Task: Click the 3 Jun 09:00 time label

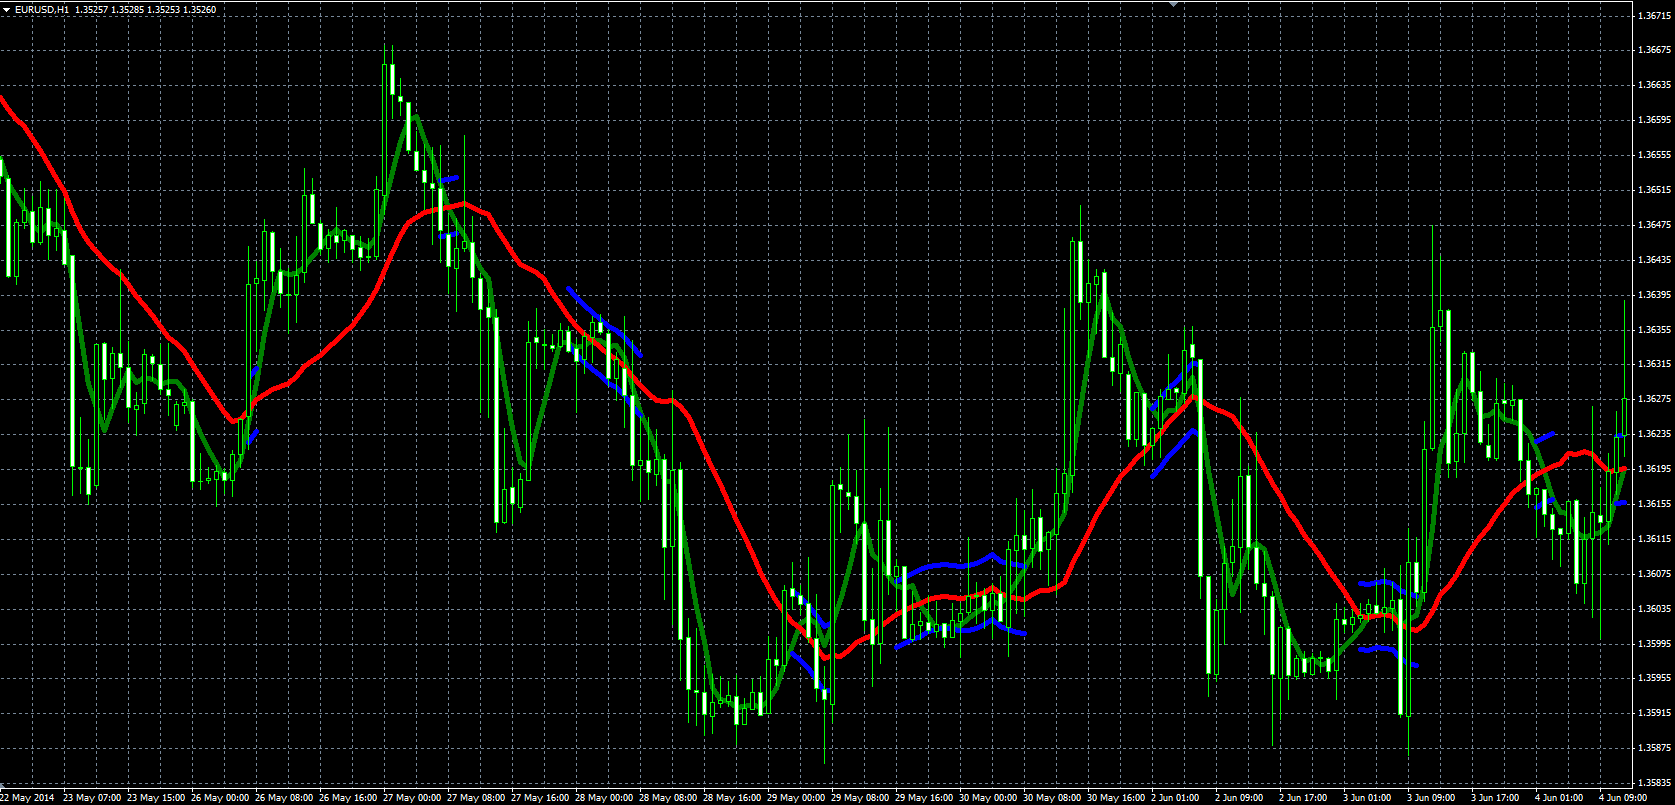Action: (x=1433, y=798)
